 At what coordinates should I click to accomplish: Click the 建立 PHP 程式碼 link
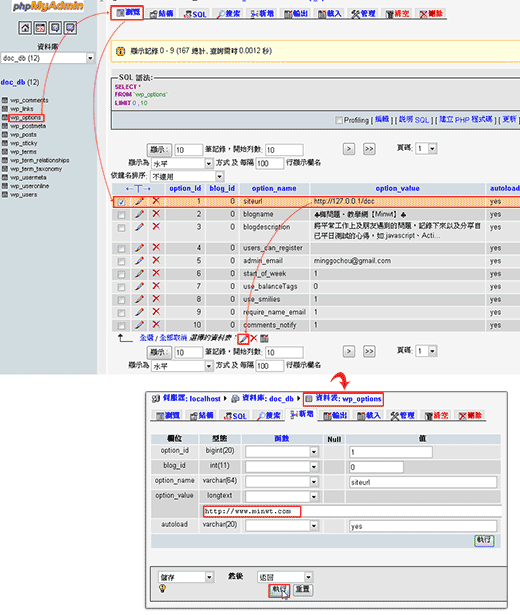click(466, 119)
